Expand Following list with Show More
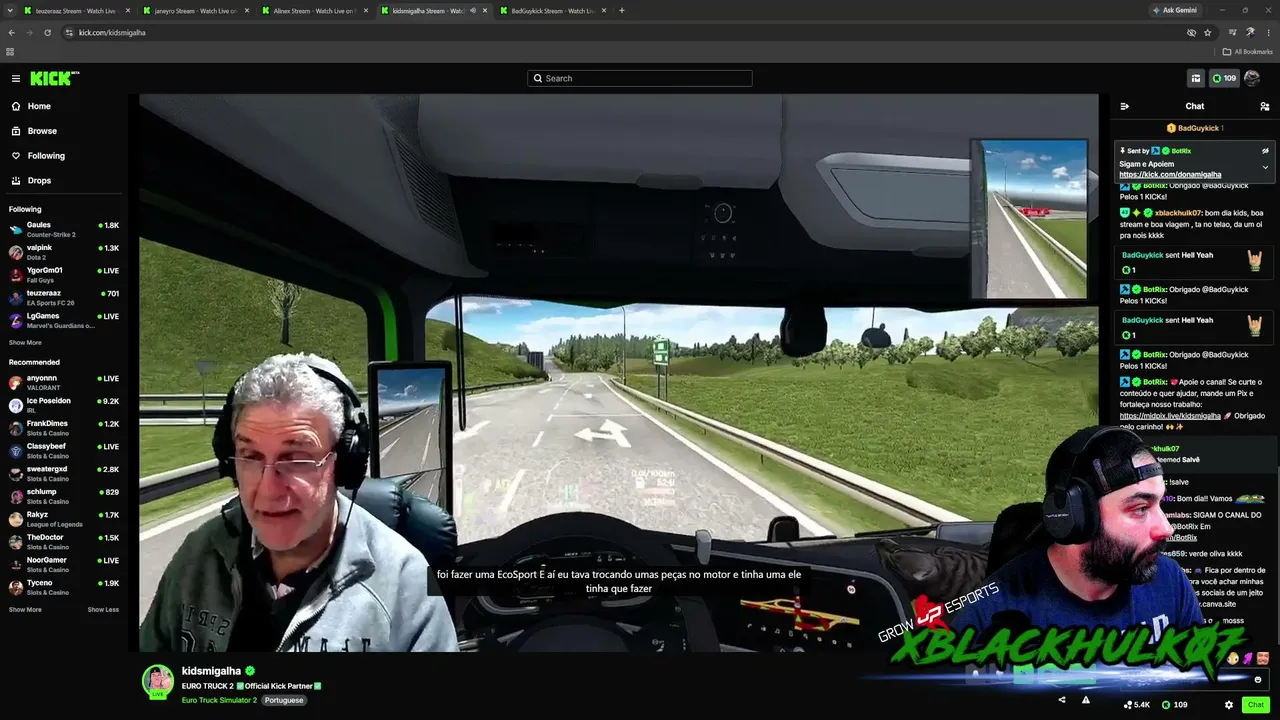The image size is (1280, 720). point(25,343)
